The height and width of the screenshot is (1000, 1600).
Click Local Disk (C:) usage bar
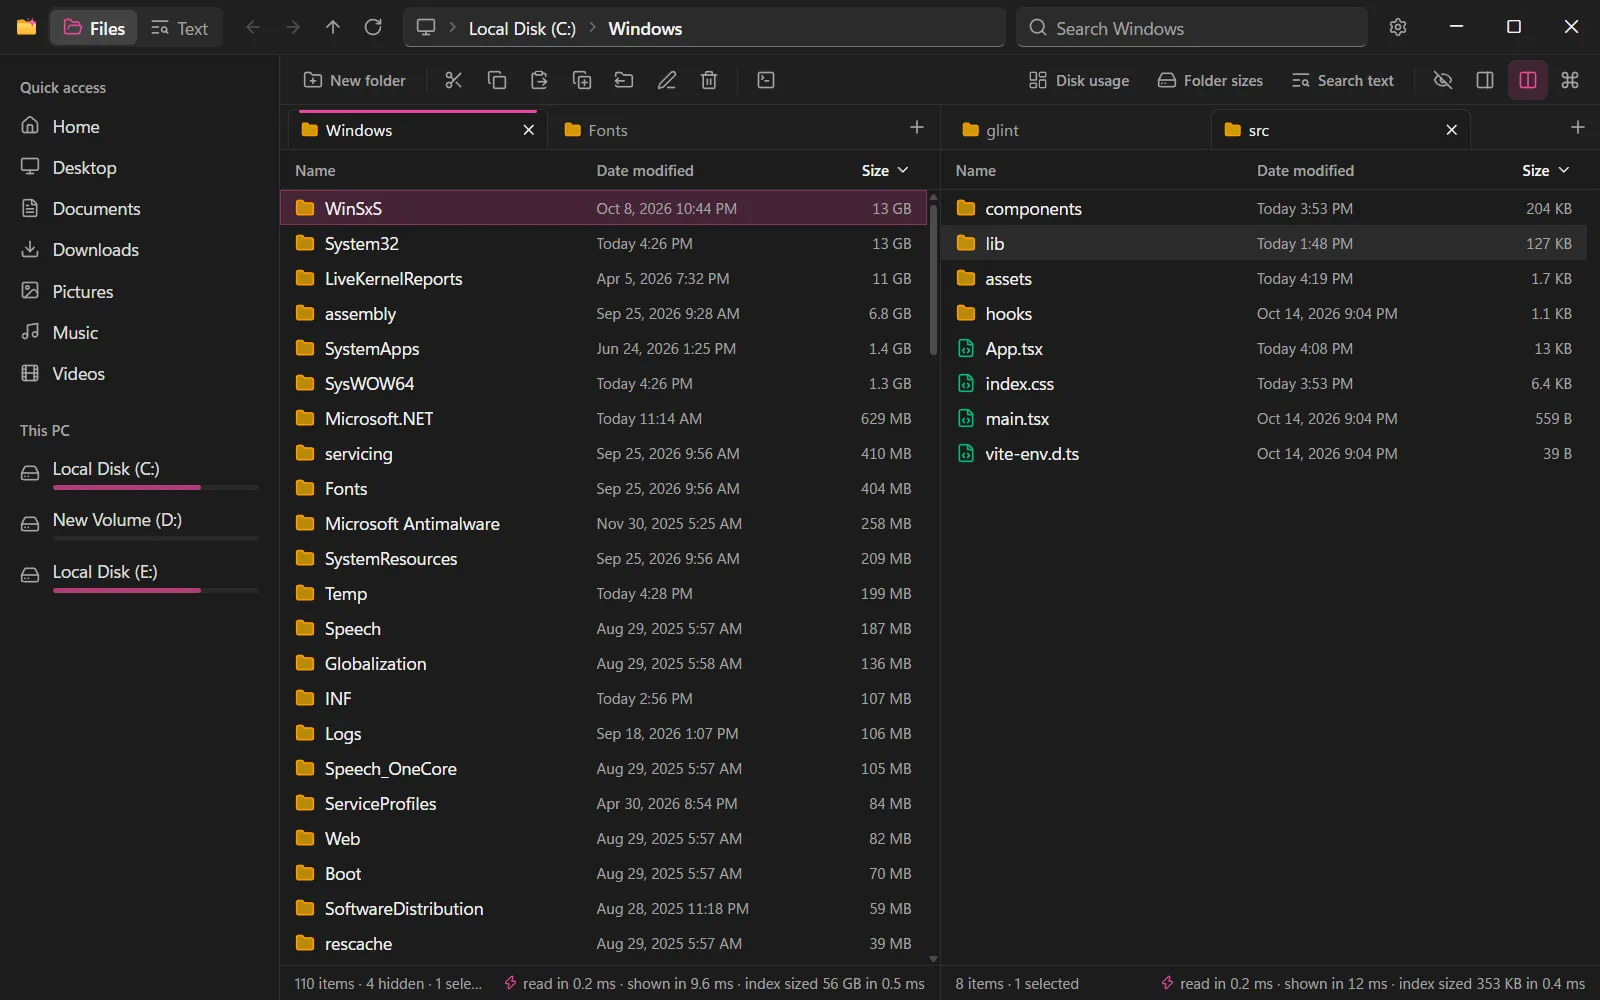coord(156,487)
